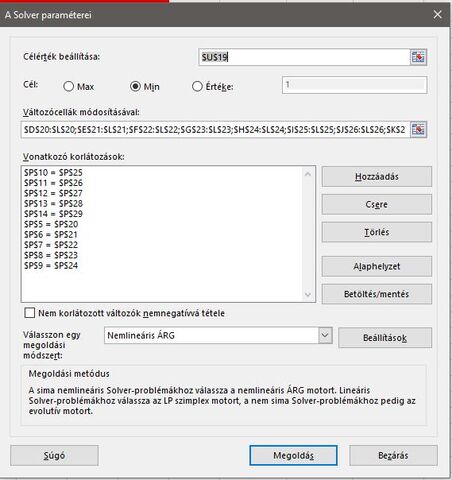Select constraint $P$10 = $P$25
452x480 pixels.
(53, 173)
